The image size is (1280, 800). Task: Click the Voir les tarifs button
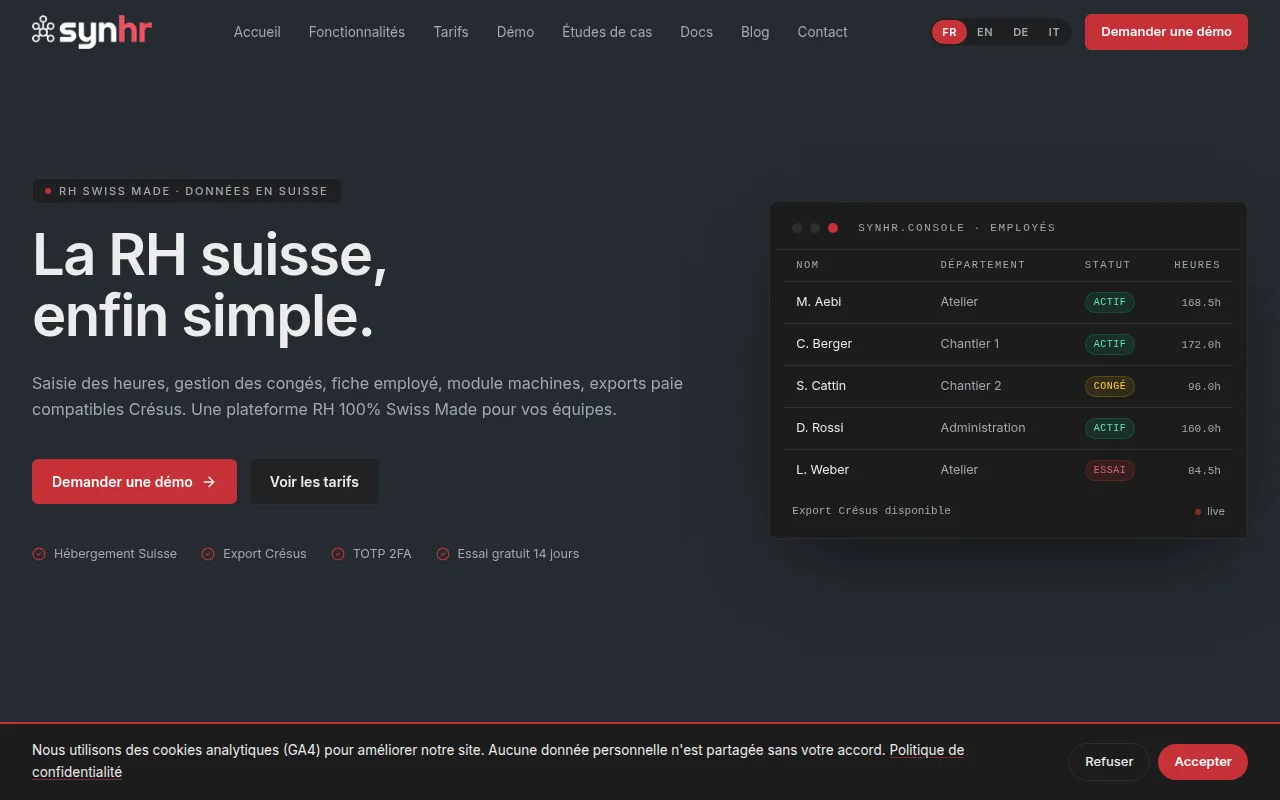pos(314,482)
